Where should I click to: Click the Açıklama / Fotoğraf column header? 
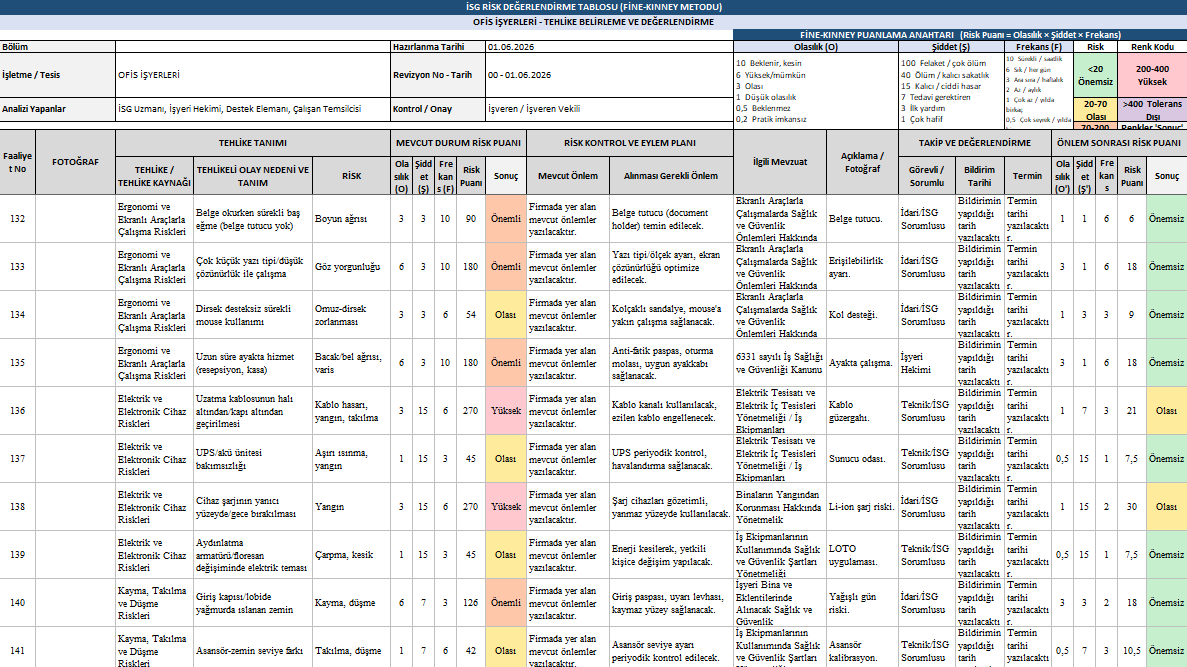(x=862, y=162)
